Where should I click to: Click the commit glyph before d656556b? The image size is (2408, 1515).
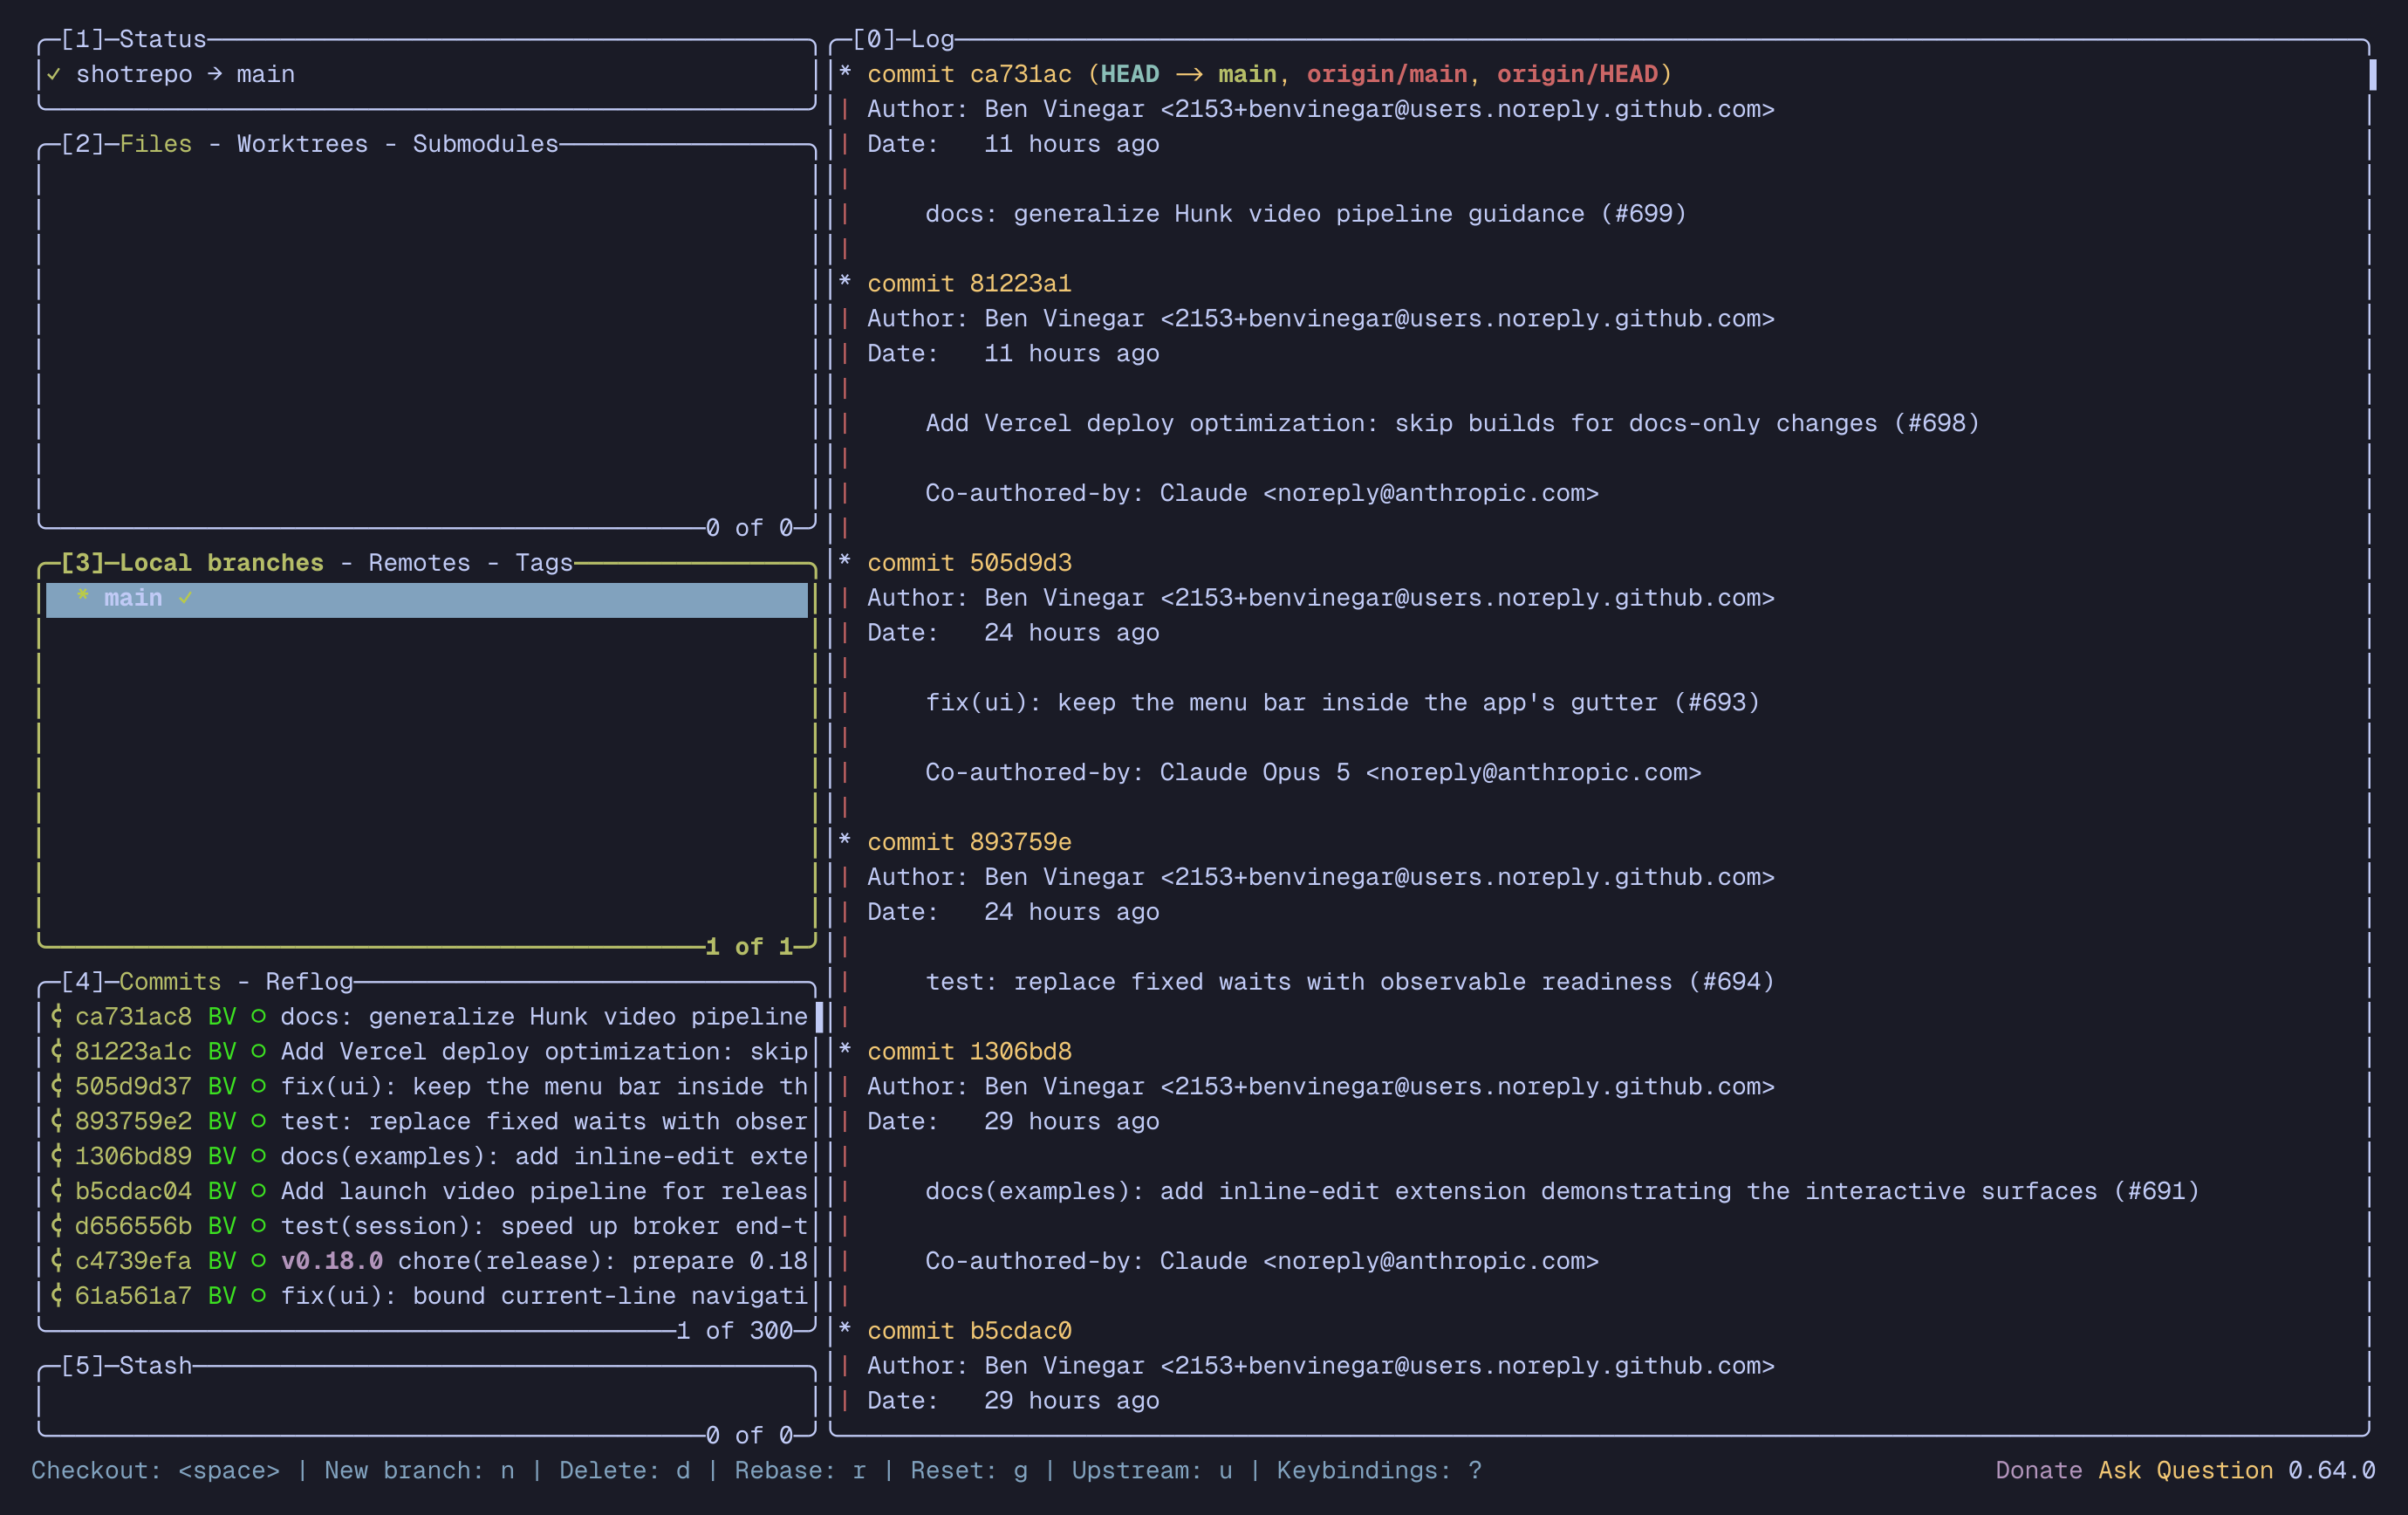[56, 1227]
